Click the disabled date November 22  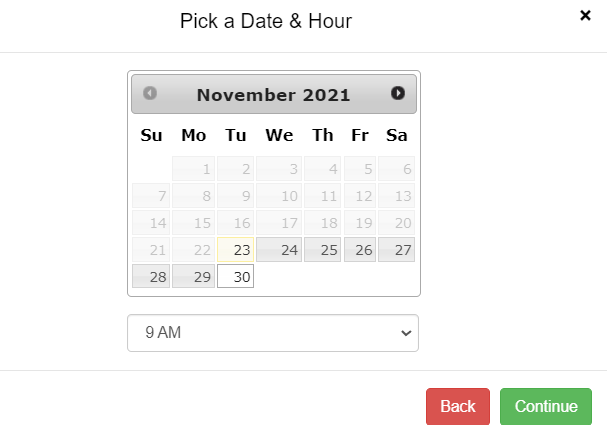[193, 250]
